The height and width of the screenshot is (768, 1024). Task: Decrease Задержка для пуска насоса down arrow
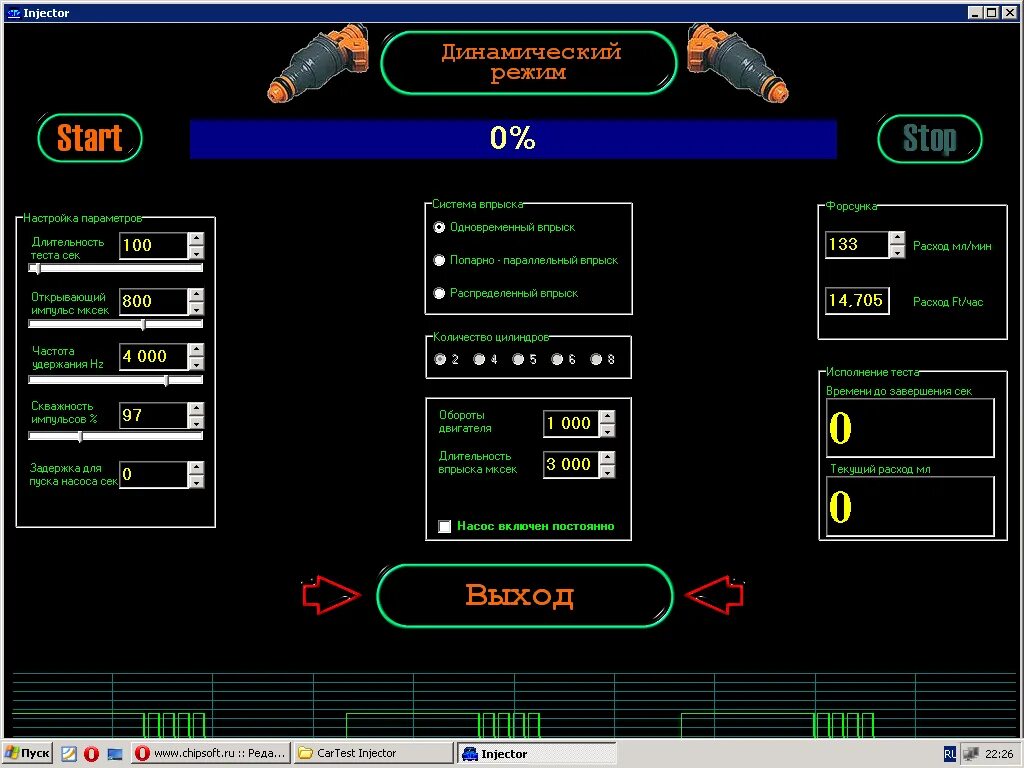(196, 482)
